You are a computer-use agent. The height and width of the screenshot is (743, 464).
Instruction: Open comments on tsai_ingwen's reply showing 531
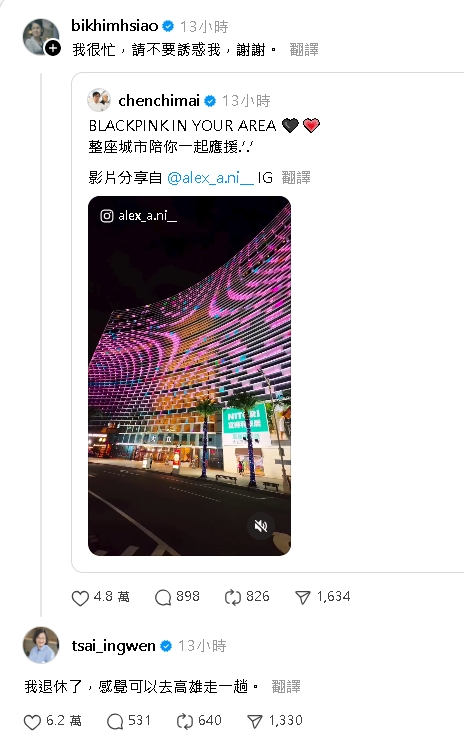pos(115,722)
